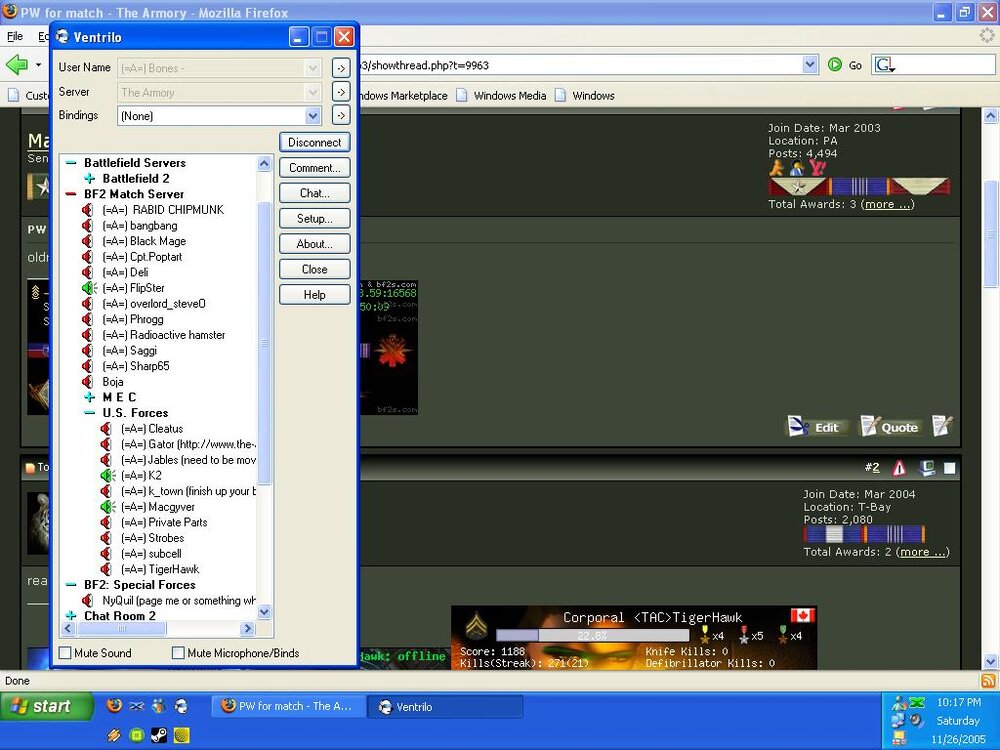Enable the Mute Sound checkbox

pyautogui.click(x=66, y=653)
